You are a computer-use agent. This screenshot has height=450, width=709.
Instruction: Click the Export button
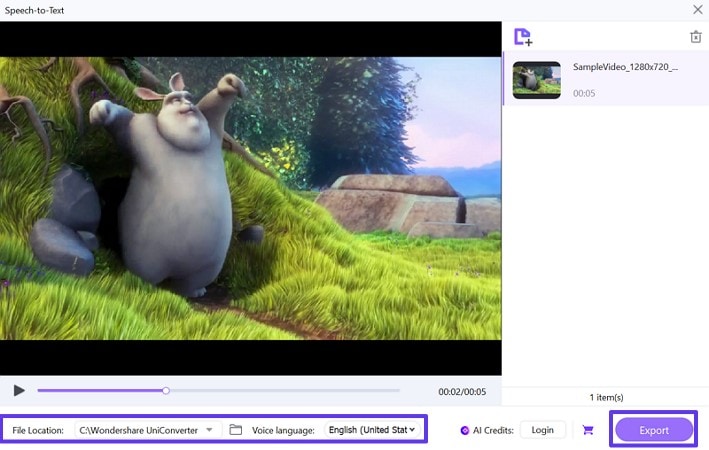pos(654,430)
